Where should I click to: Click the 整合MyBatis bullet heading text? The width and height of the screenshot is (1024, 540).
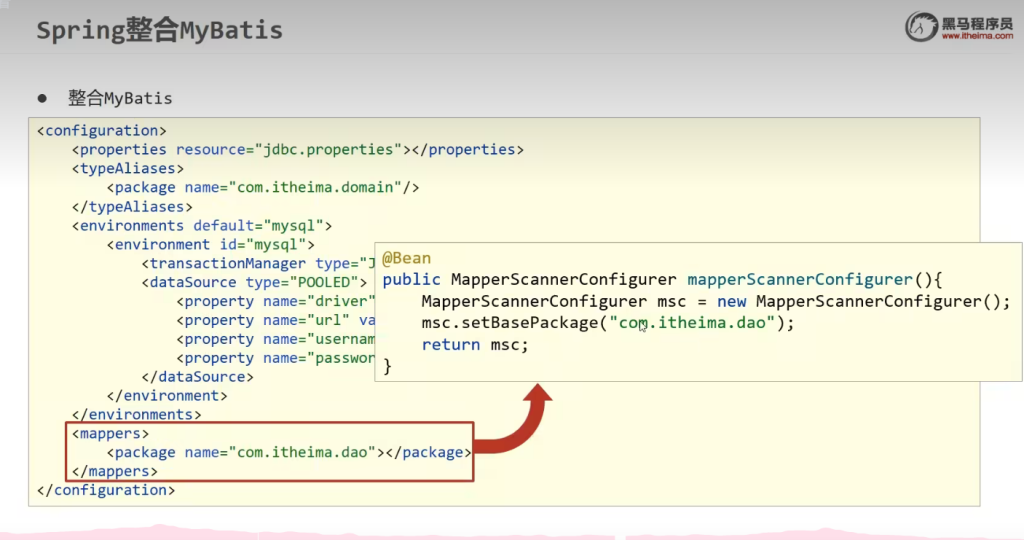point(120,98)
